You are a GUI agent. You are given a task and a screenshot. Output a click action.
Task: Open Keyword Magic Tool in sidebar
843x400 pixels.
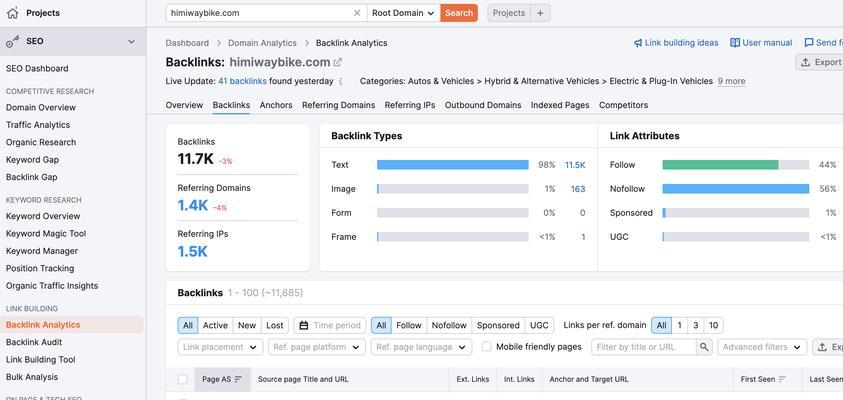point(46,234)
